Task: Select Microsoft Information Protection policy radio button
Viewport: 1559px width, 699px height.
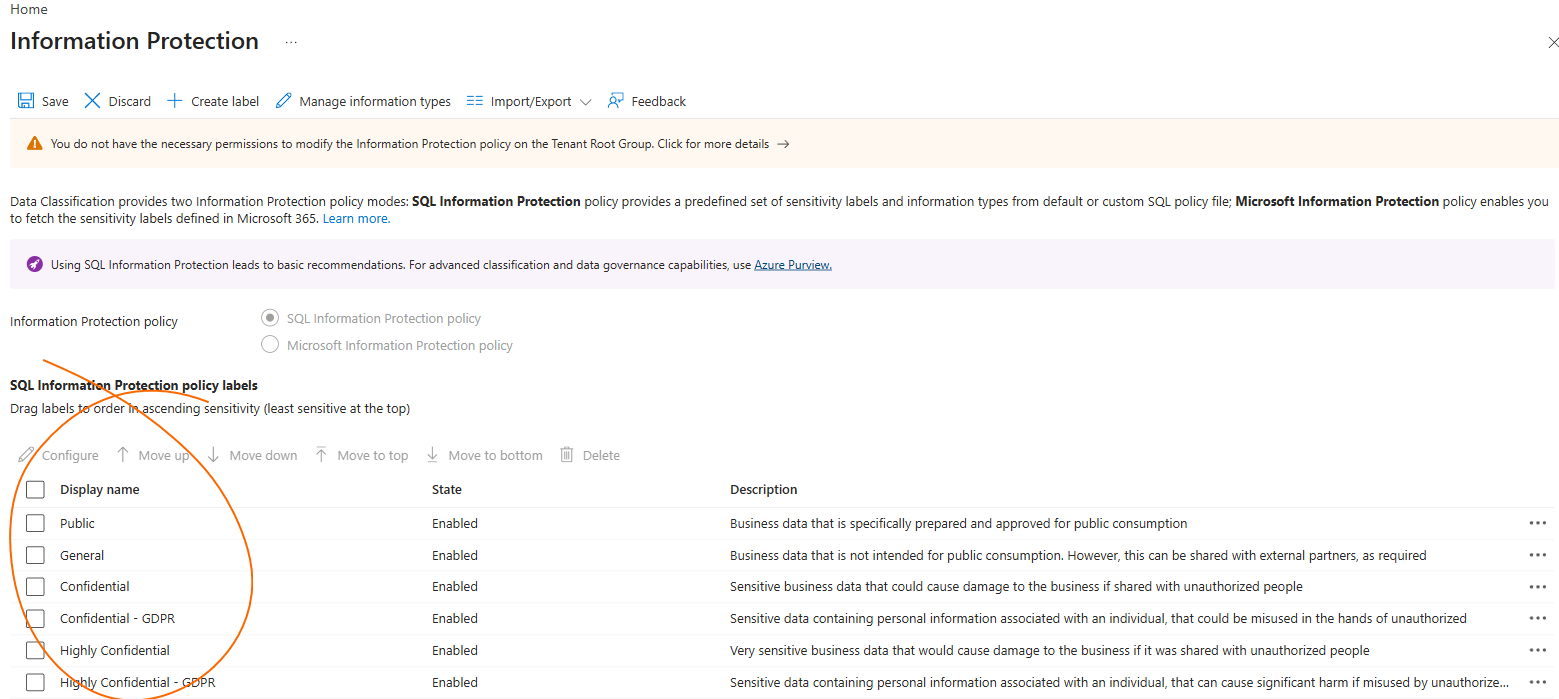Action: pyautogui.click(x=269, y=345)
